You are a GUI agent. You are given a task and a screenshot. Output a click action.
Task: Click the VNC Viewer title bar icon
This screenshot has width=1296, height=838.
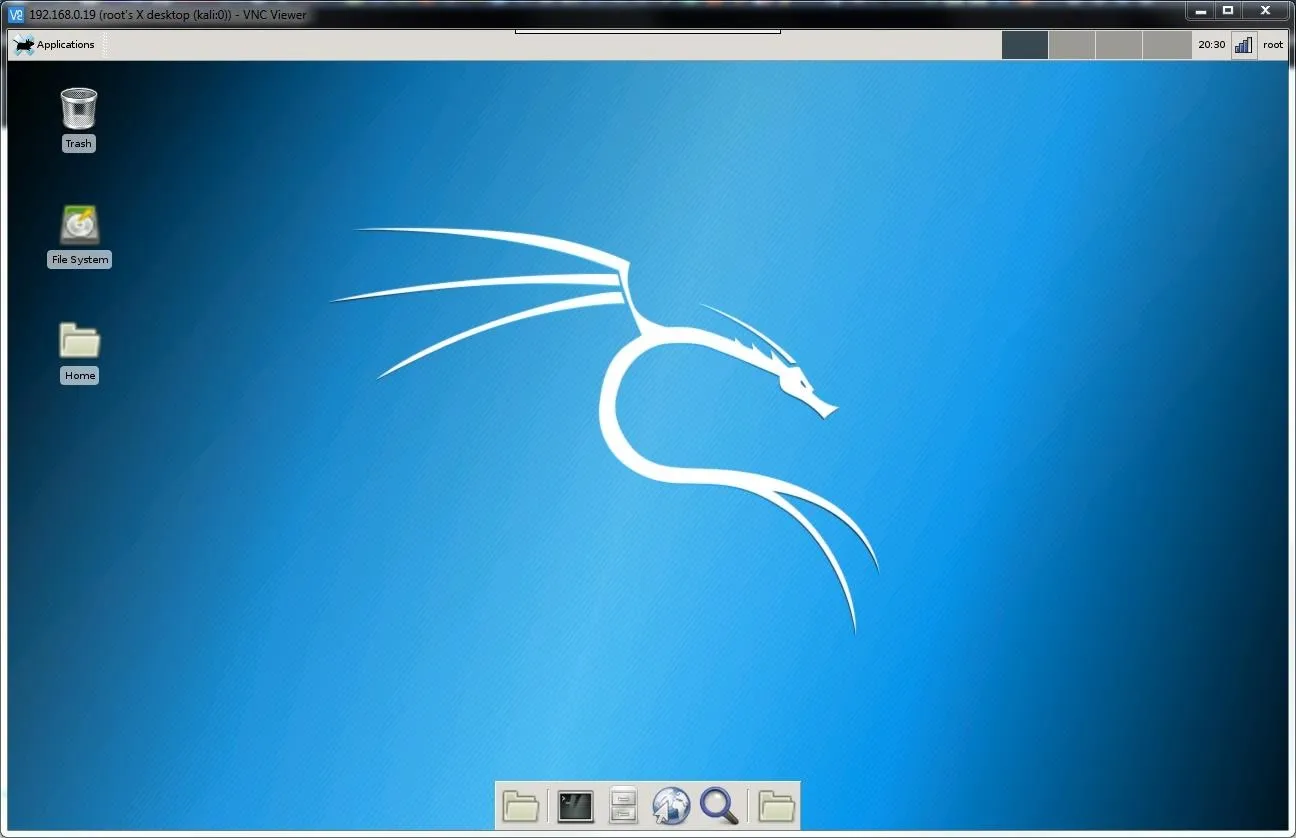click(x=16, y=14)
